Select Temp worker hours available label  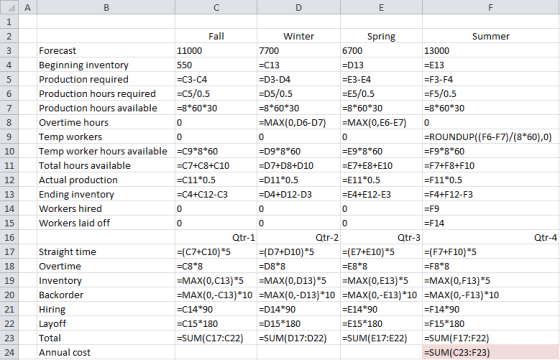click(106, 151)
